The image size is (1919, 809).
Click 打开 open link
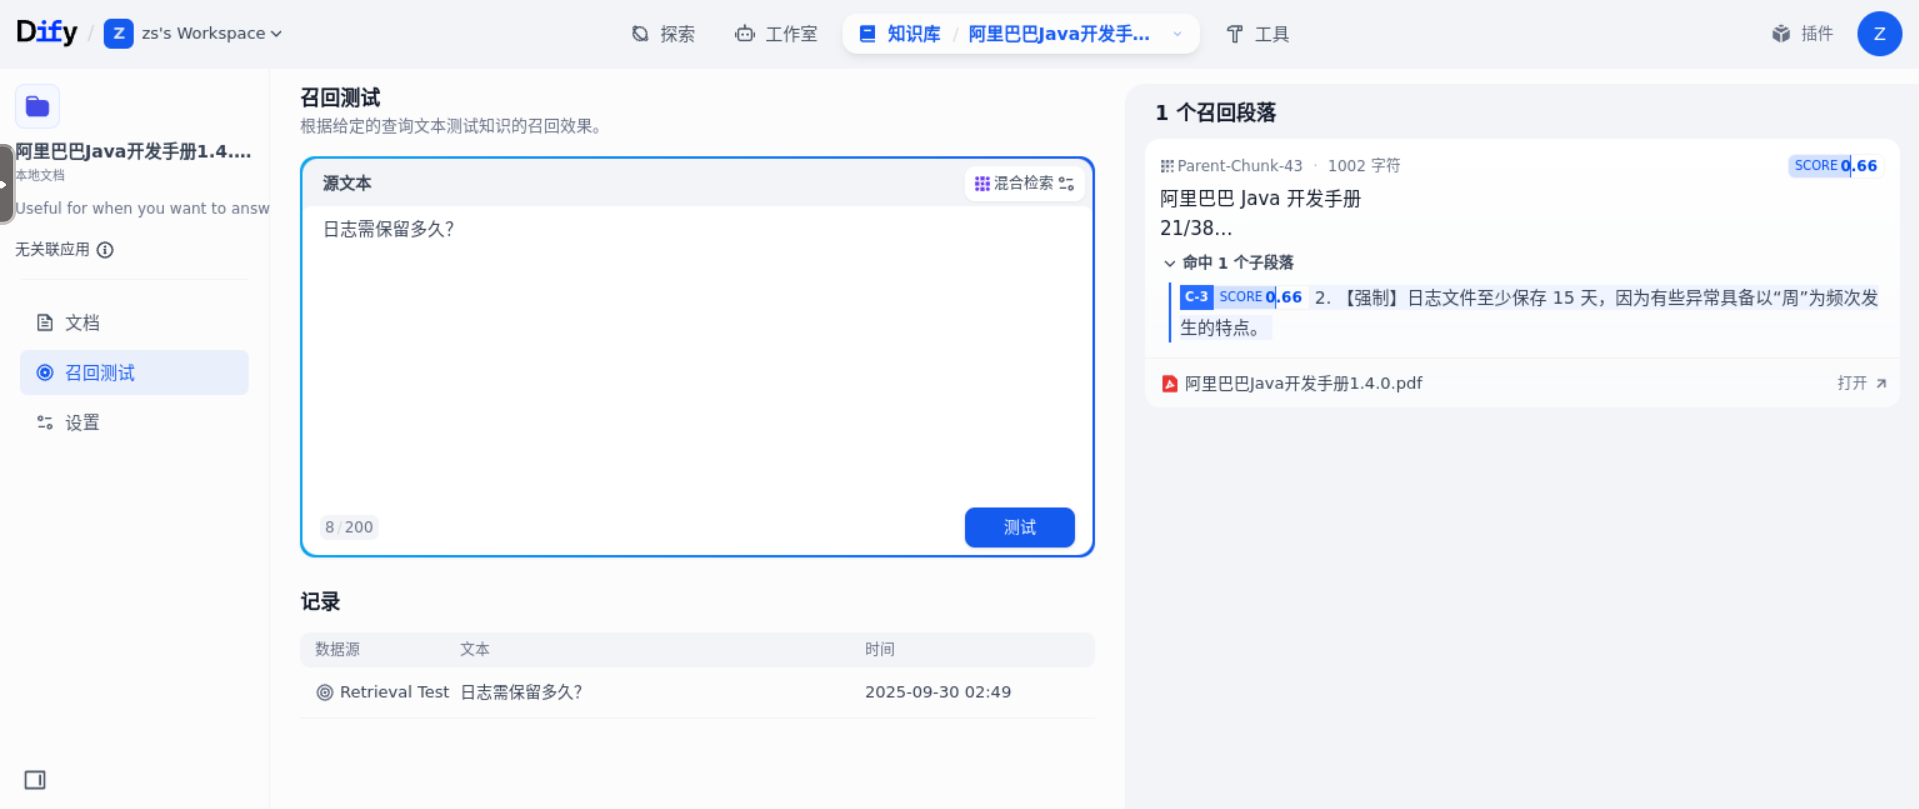click(1861, 383)
